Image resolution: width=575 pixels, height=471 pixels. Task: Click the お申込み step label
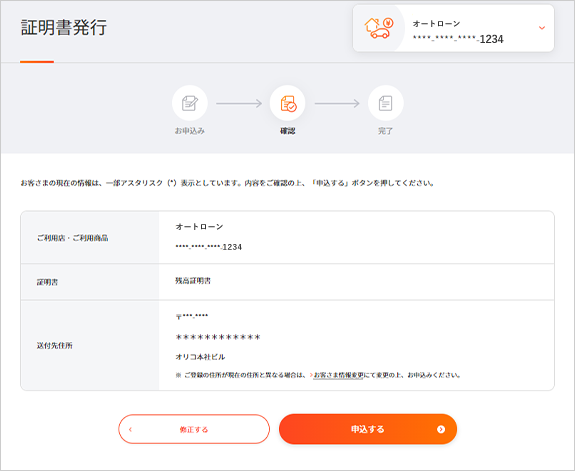tap(190, 131)
